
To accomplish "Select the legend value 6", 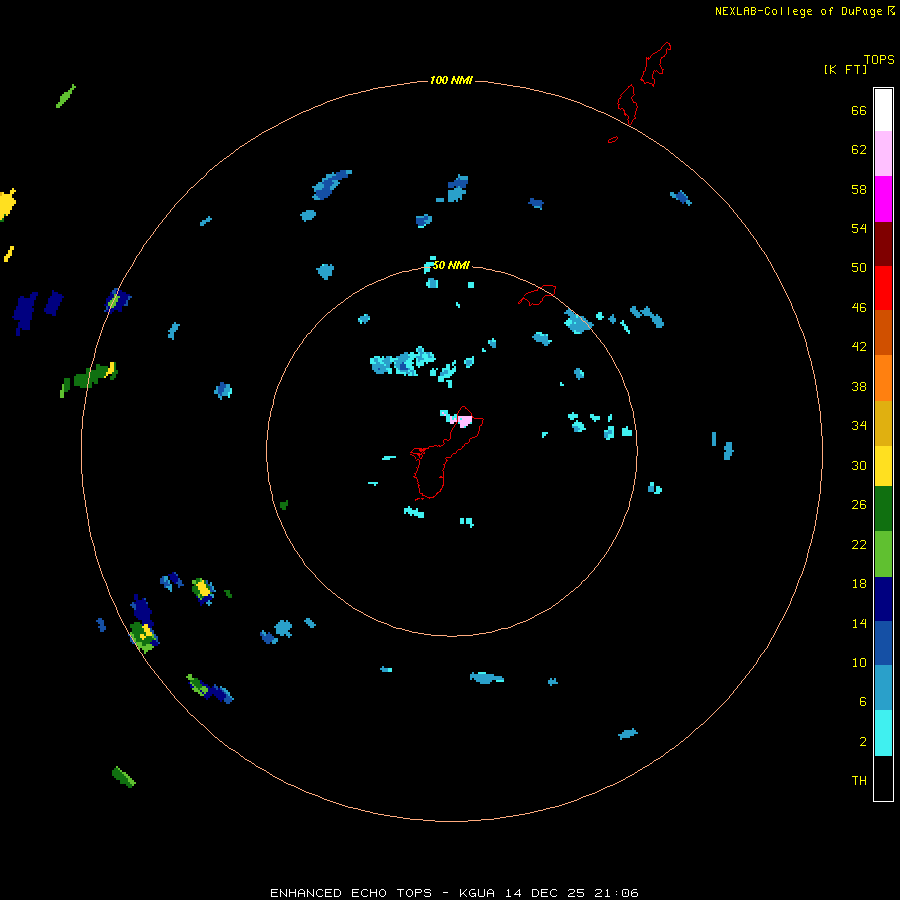I will click(x=862, y=702).
